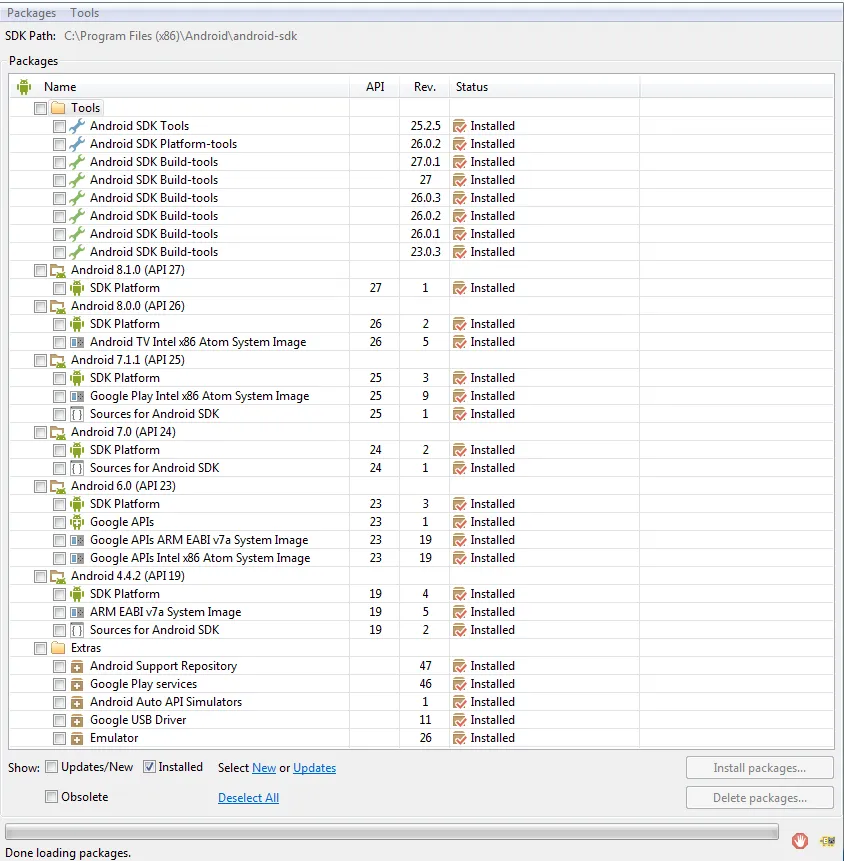The height and width of the screenshot is (861, 844).
Task: Click the system image icon for Android TV Intel x86
Action: [x=77, y=342]
